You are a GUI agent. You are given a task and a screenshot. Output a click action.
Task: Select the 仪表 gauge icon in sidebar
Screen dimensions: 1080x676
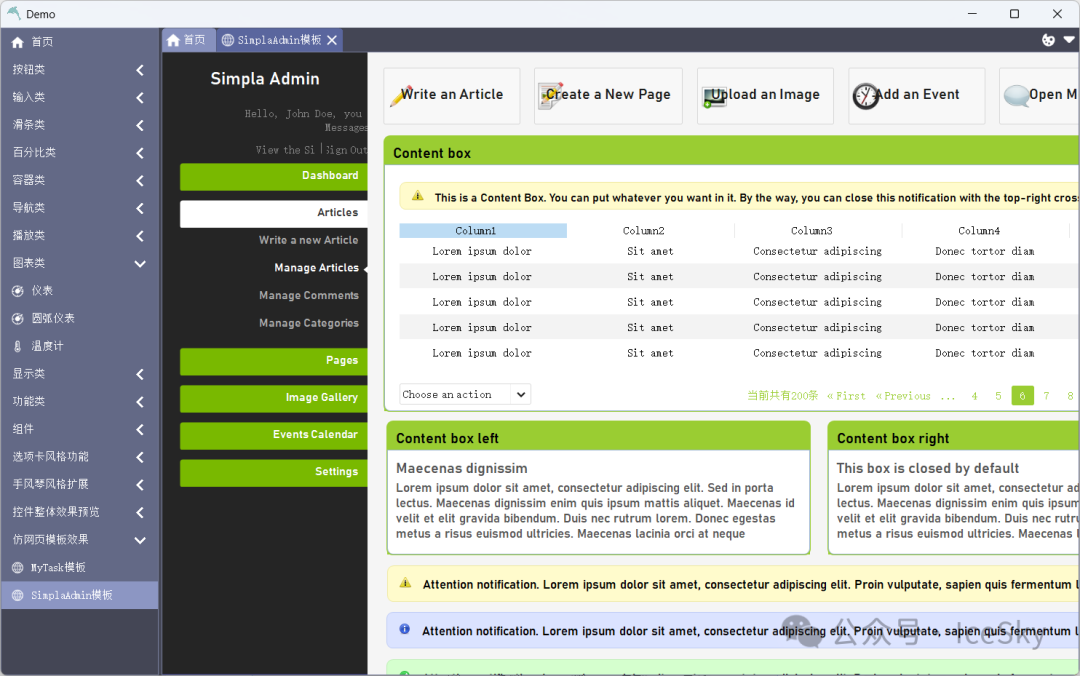[18, 291]
